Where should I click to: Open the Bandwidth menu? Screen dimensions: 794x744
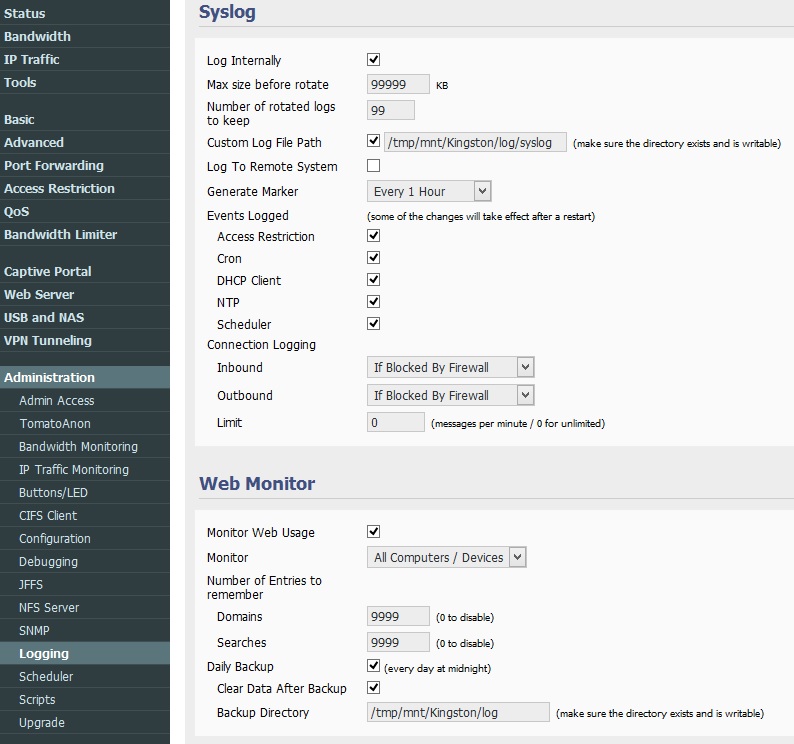tap(85, 36)
